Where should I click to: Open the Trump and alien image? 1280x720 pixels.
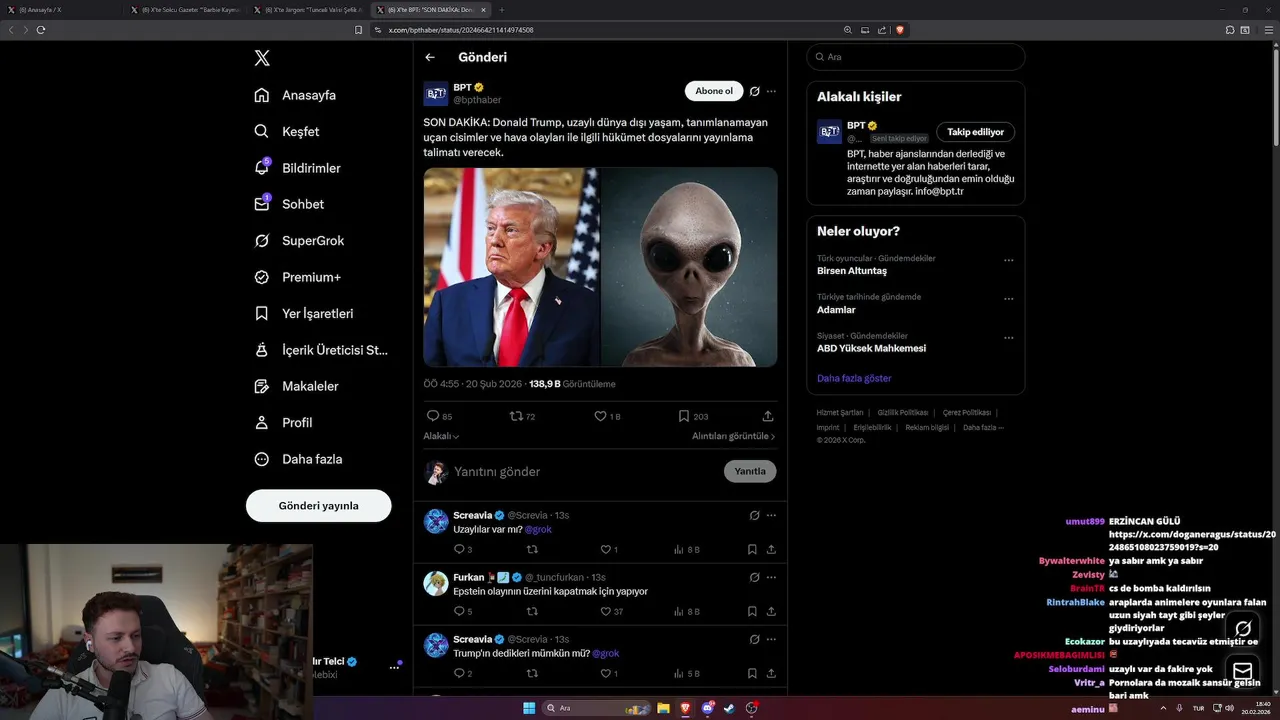point(600,267)
